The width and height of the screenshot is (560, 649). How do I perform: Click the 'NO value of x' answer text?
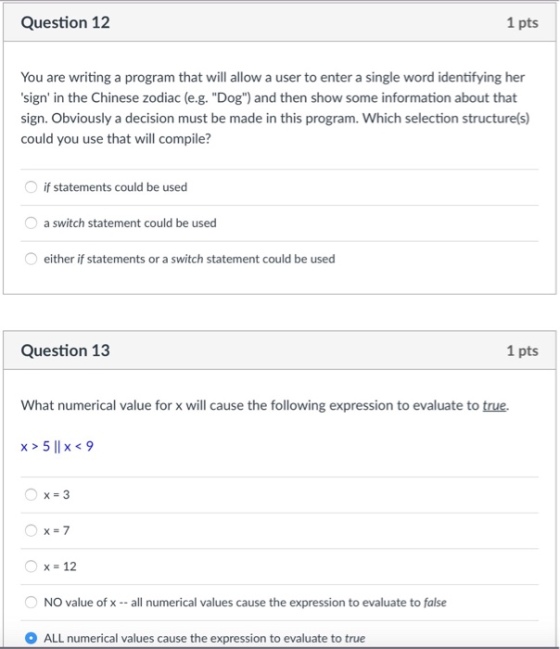(245, 602)
